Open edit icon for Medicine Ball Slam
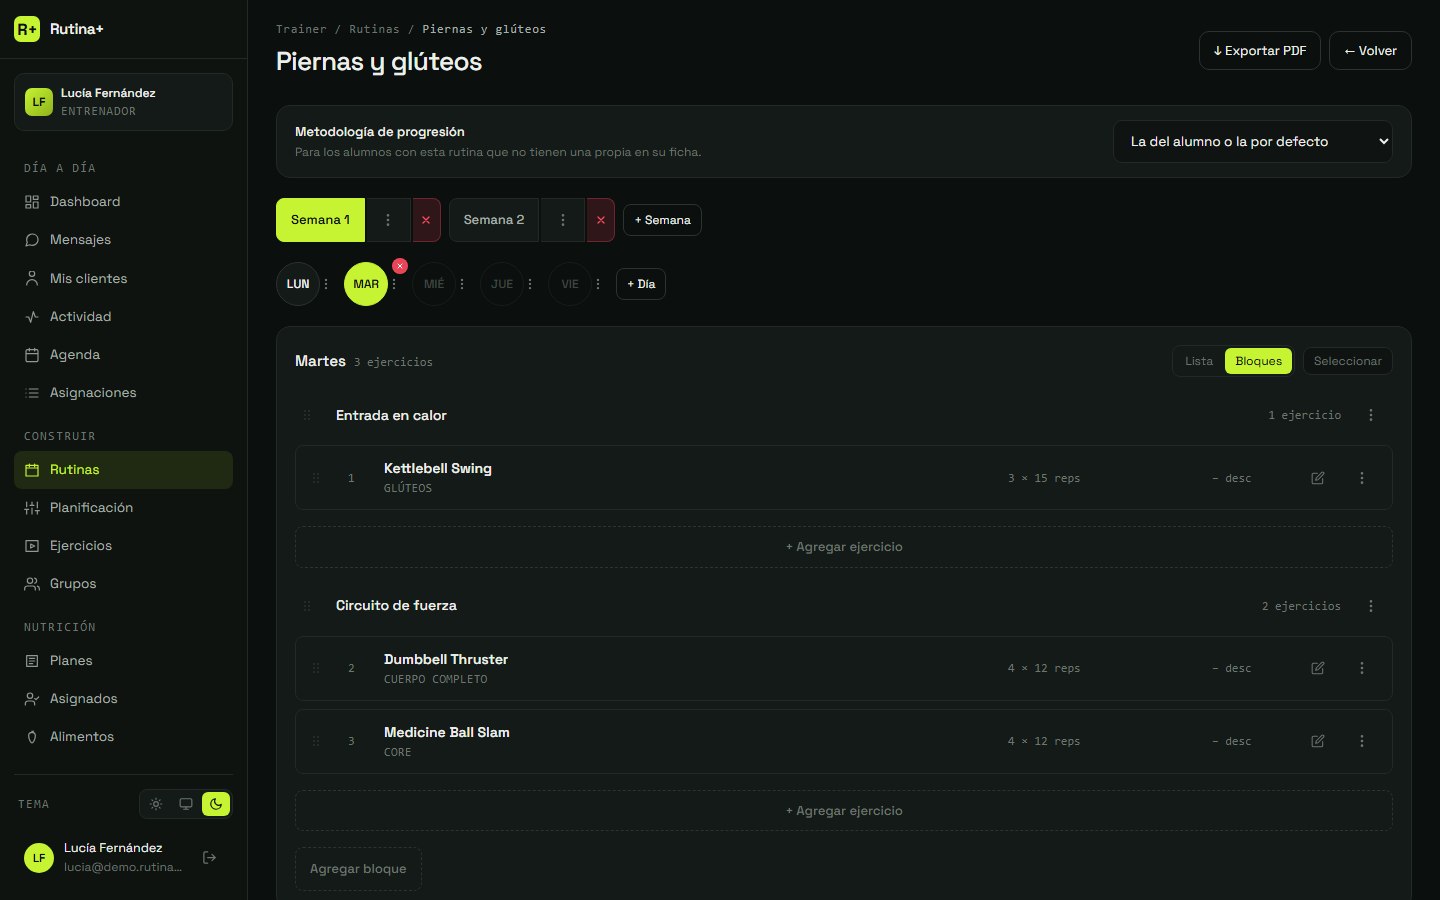This screenshot has height=900, width=1440. coord(1318,741)
